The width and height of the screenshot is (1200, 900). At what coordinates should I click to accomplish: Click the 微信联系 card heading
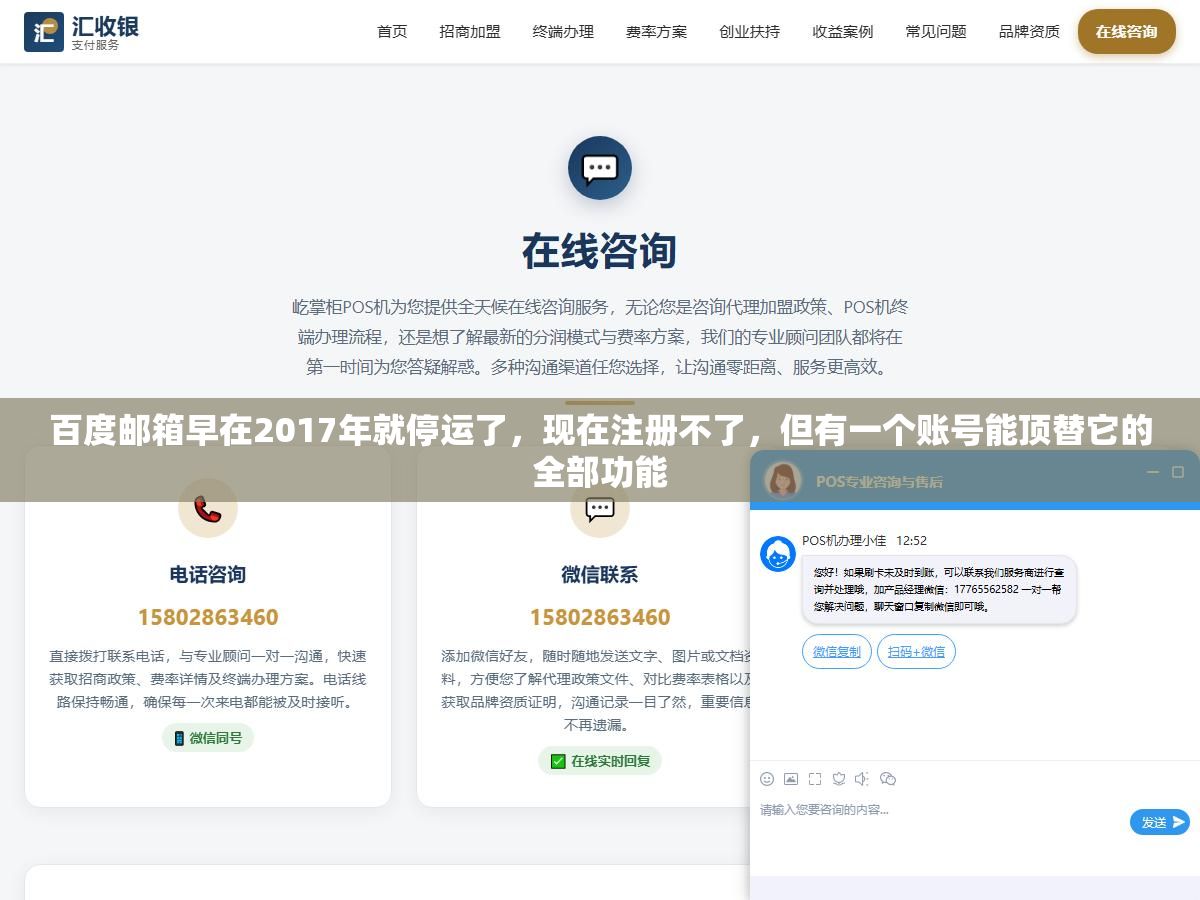point(600,575)
